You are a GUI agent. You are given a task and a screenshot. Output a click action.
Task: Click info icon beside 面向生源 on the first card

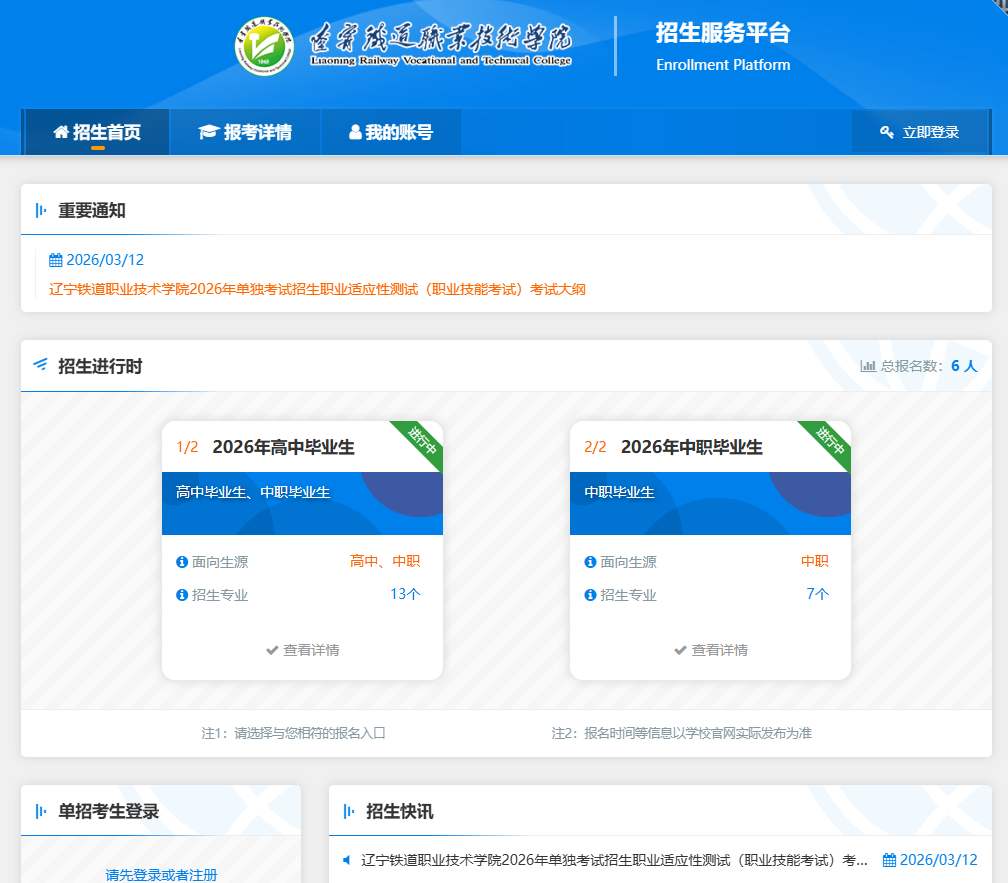pos(182,562)
